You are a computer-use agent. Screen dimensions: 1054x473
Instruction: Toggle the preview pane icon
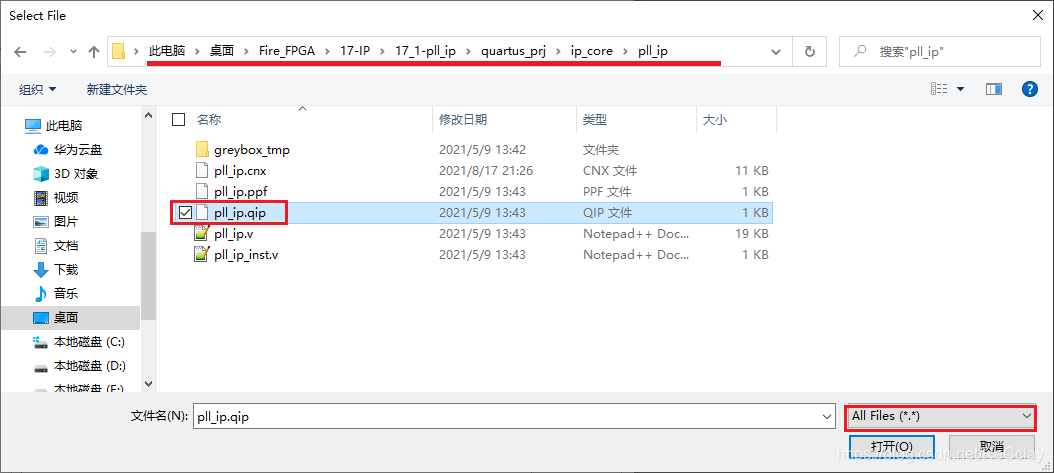coord(994,89)
